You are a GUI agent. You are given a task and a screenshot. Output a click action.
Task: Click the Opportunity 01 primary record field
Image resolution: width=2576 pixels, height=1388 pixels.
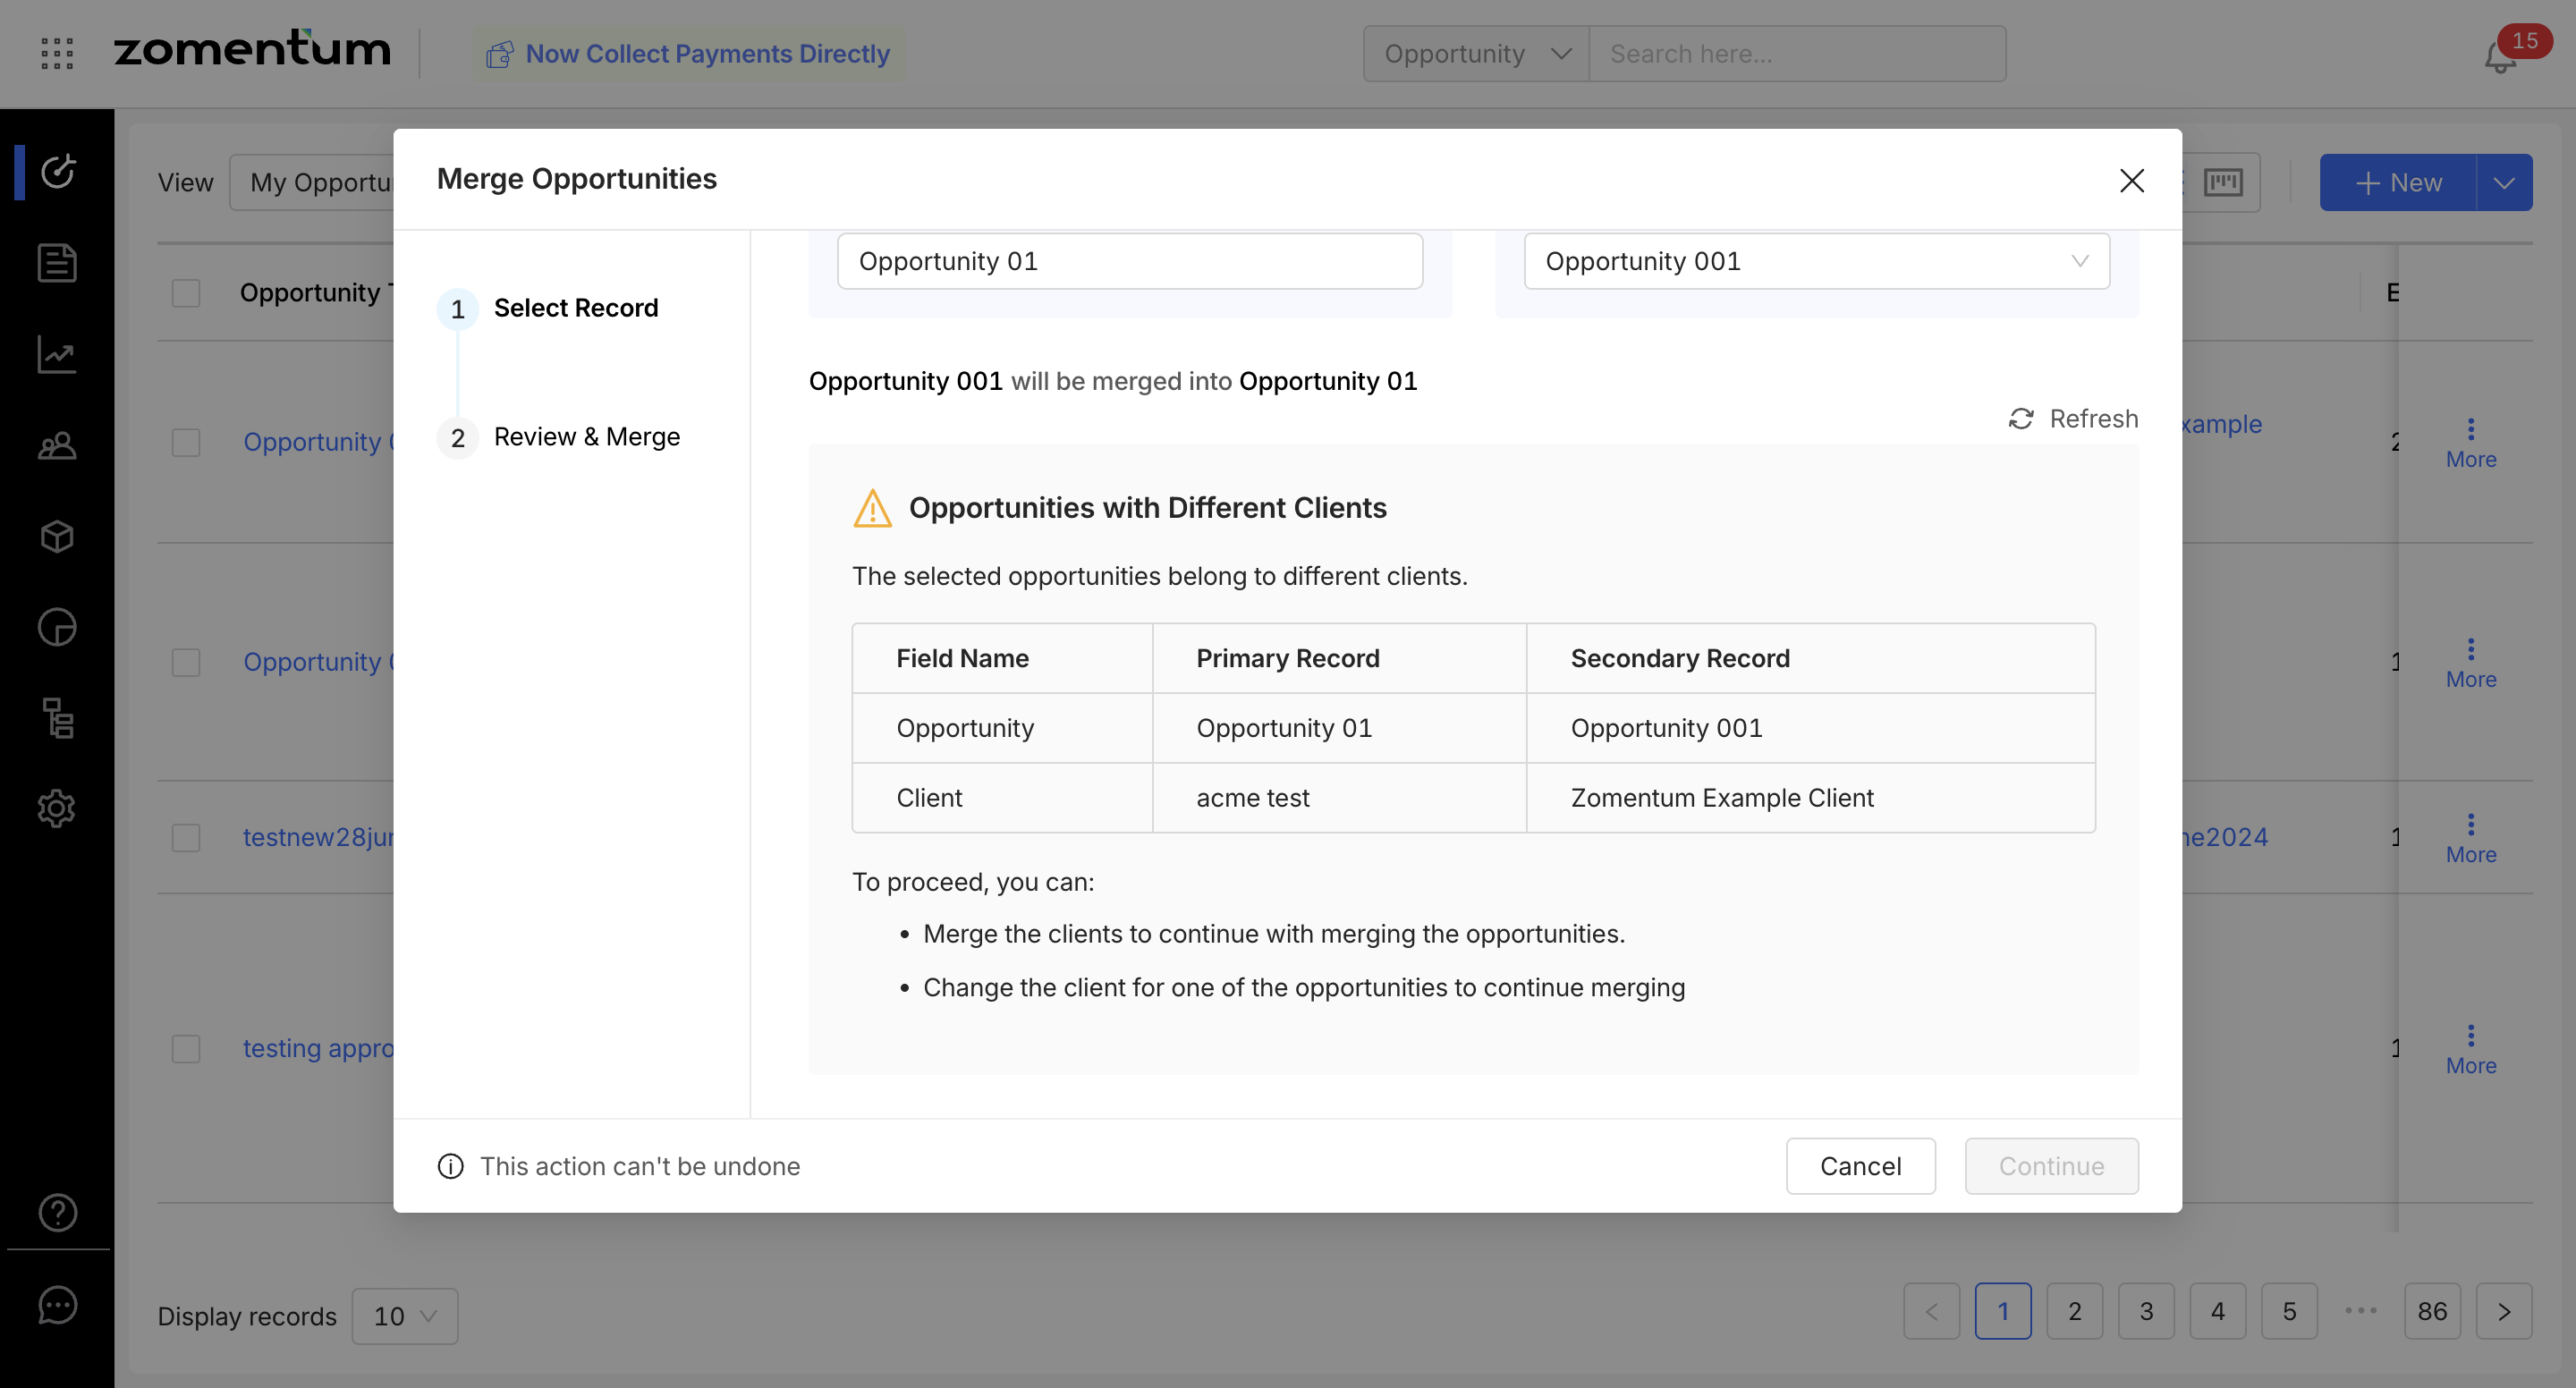pyautogui.click(x=1129, y=261)
